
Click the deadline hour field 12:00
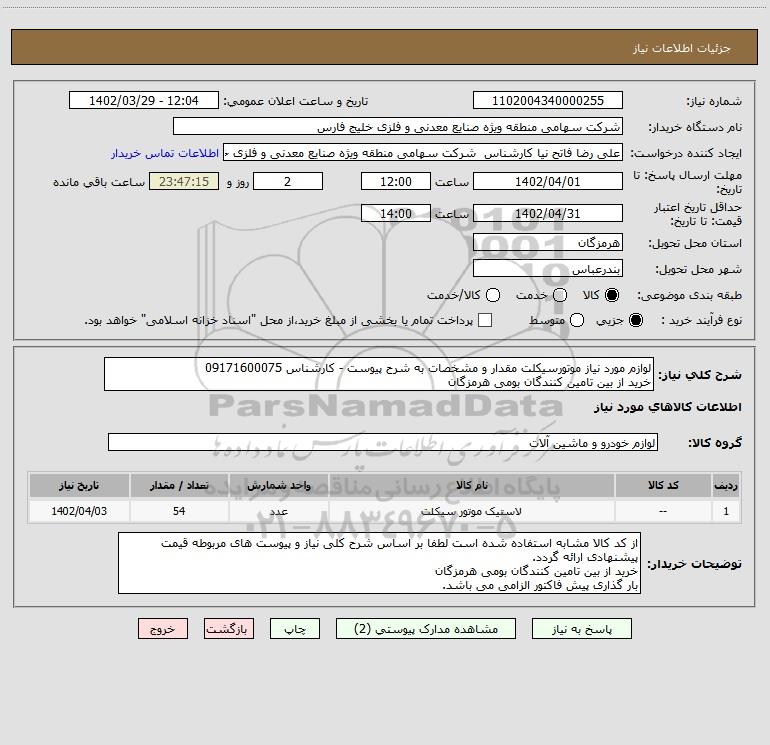[x=396, y=182]
